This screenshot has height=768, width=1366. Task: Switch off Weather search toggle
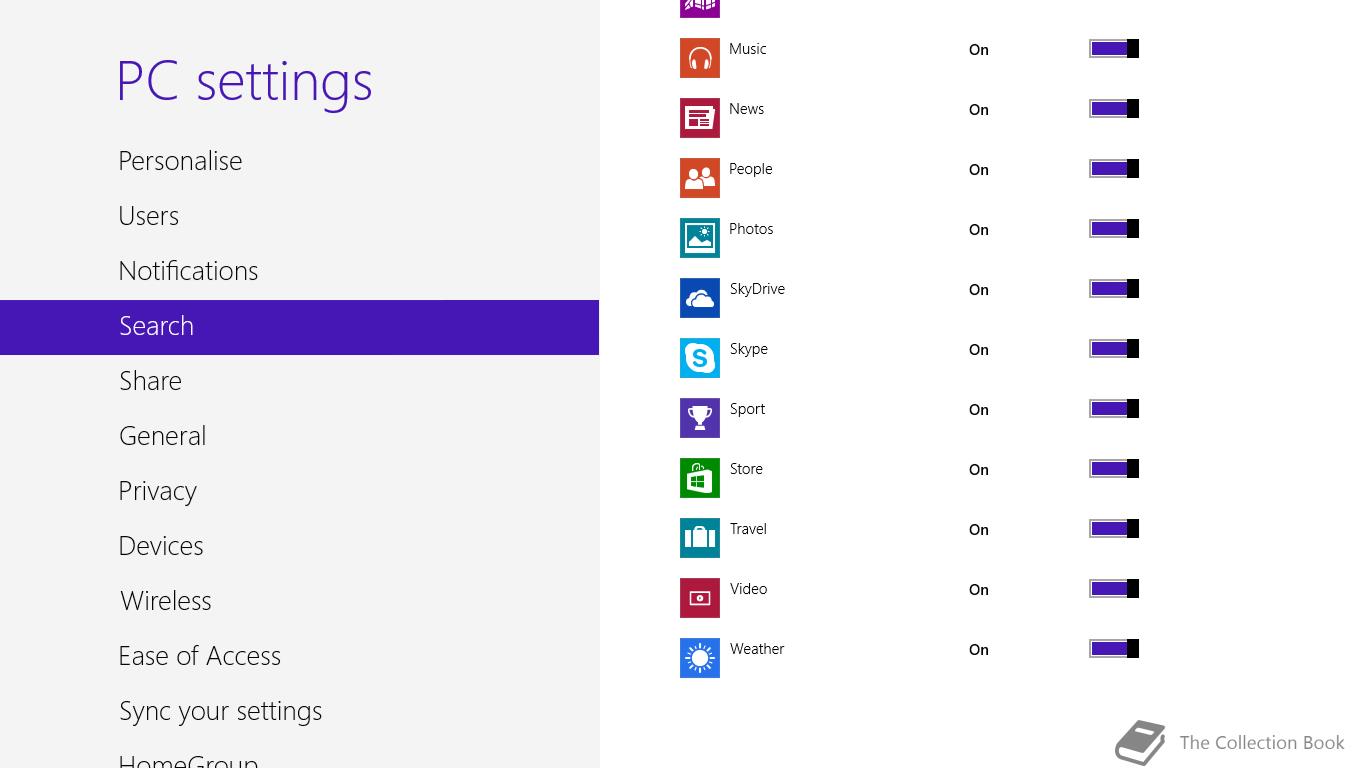1114,649
